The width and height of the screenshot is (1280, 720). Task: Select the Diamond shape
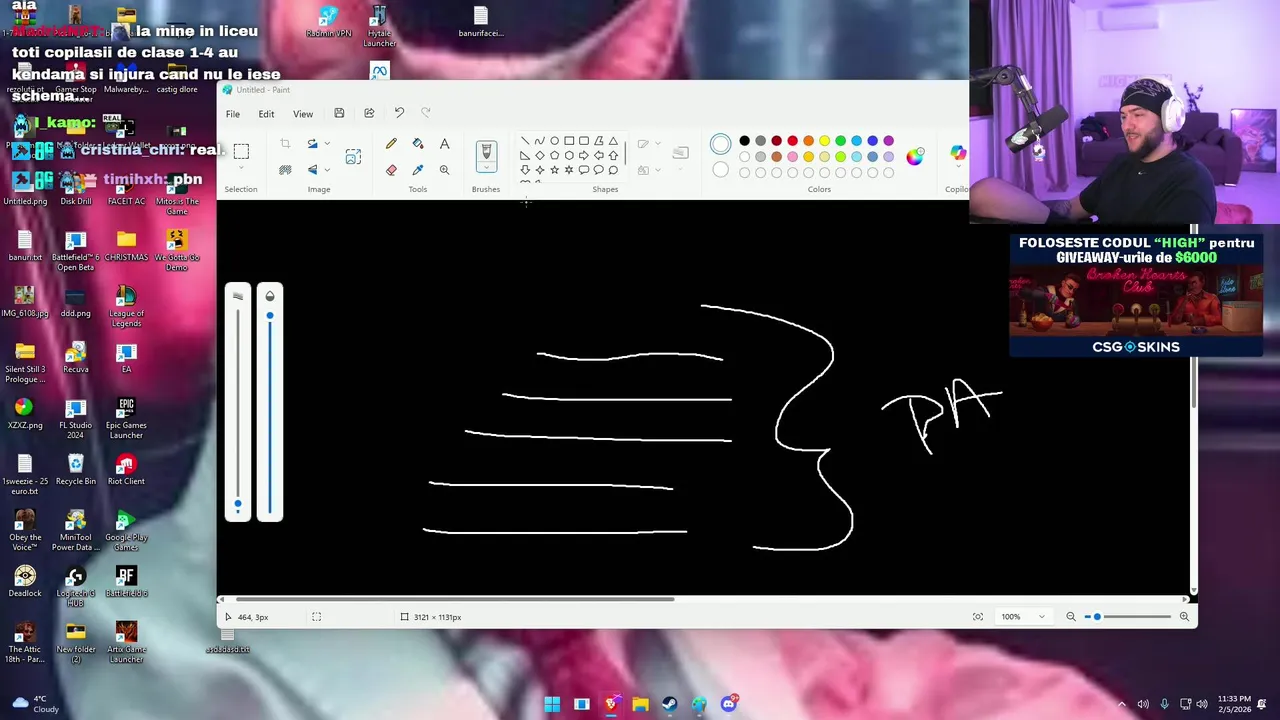pyautogui.click(x=540, y=155)
